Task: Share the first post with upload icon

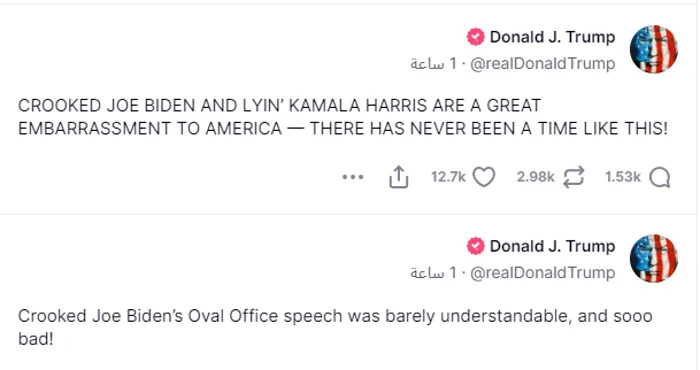Action: click(399, 177)
